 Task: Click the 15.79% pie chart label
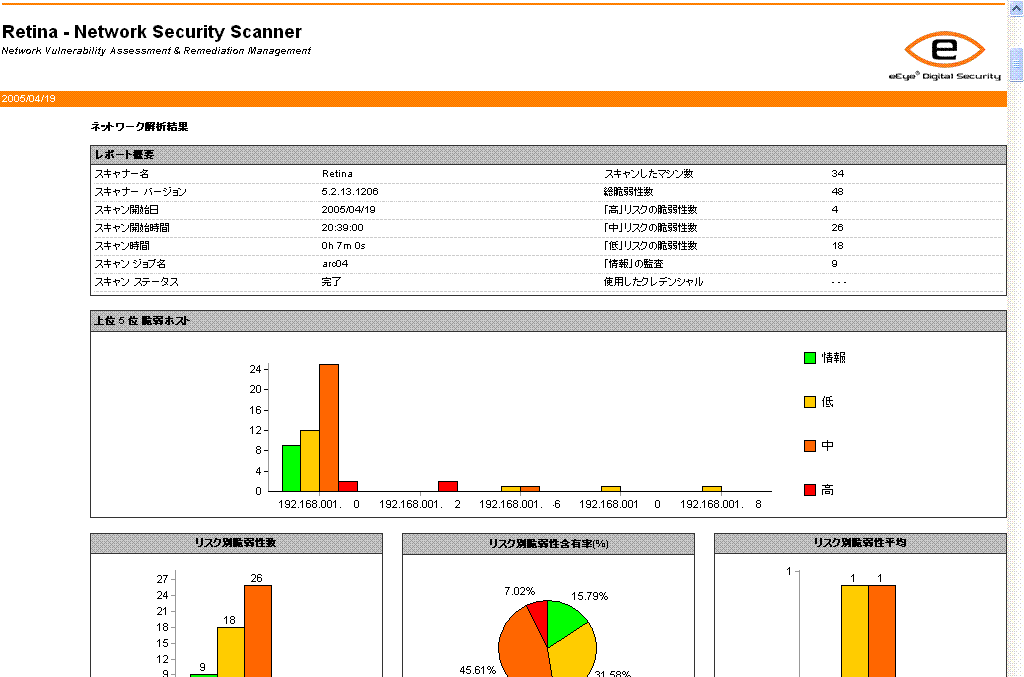point(589,597)
